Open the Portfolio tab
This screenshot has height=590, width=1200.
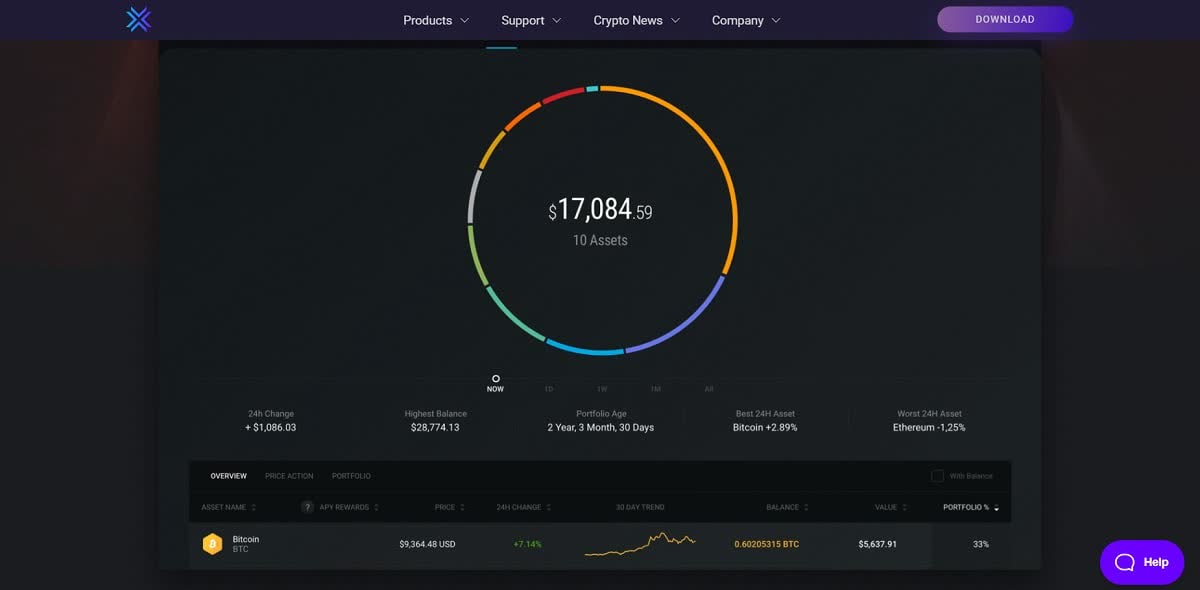[351, 476]
